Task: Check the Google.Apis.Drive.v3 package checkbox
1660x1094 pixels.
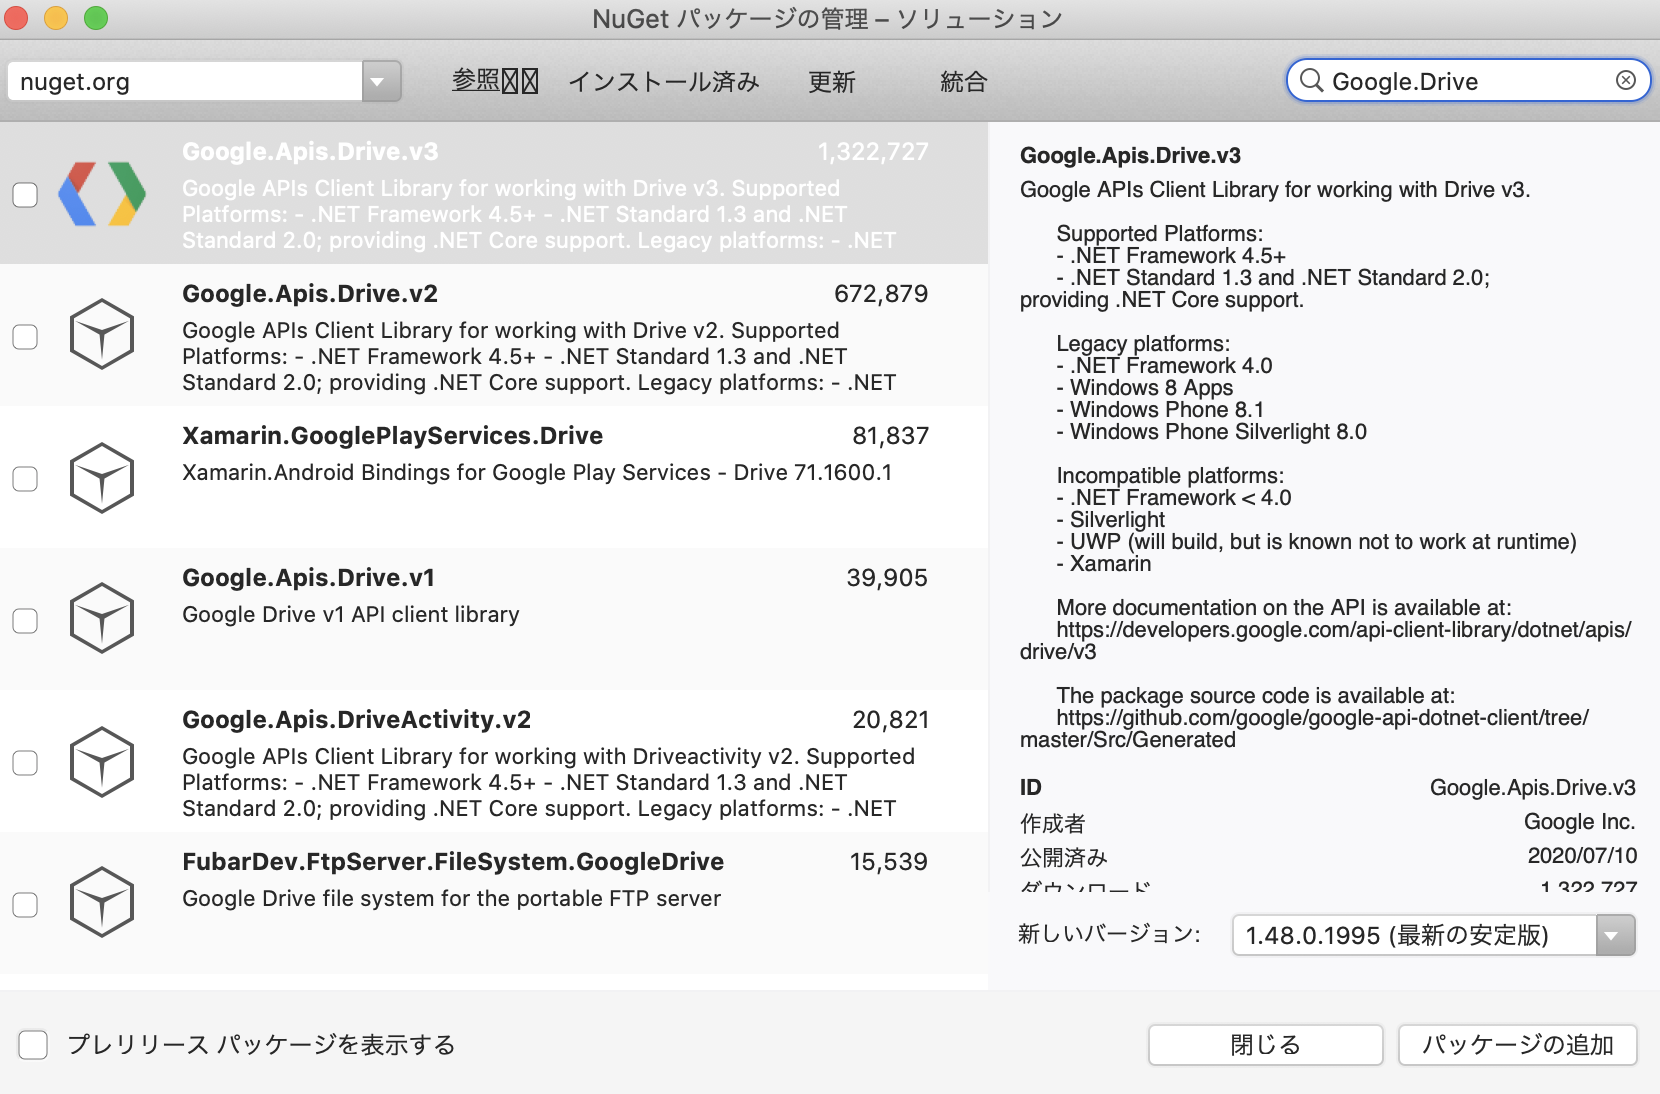Action: click(x=25, y=195)
